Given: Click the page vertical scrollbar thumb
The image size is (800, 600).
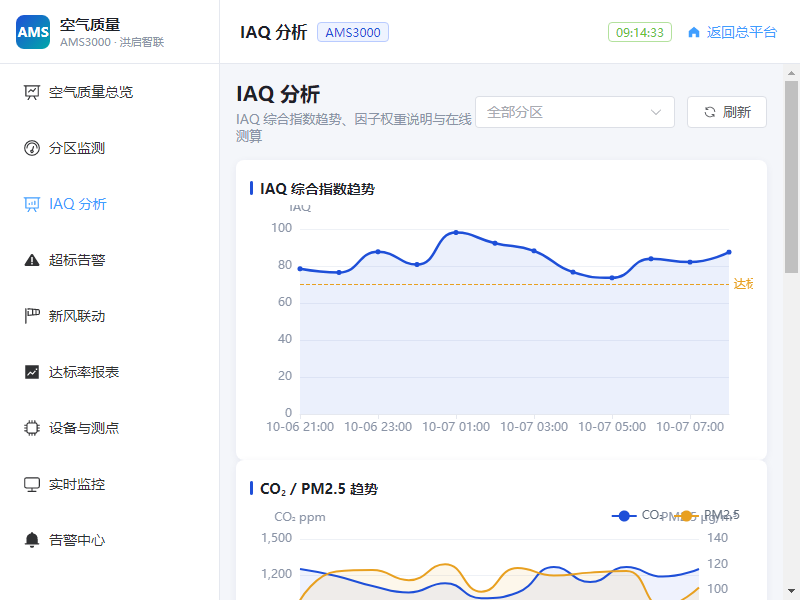Looking at the screenshot, I should coord(791,177).
